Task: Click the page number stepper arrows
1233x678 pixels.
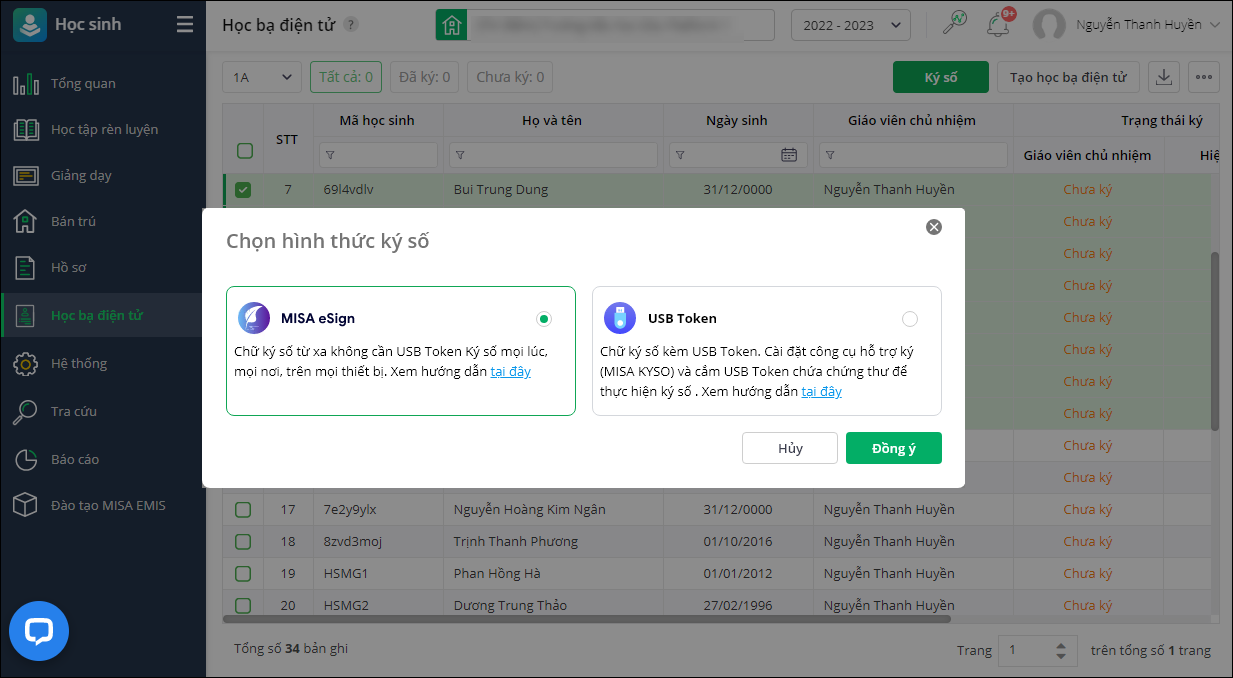Action: (x=1061, y=650)
